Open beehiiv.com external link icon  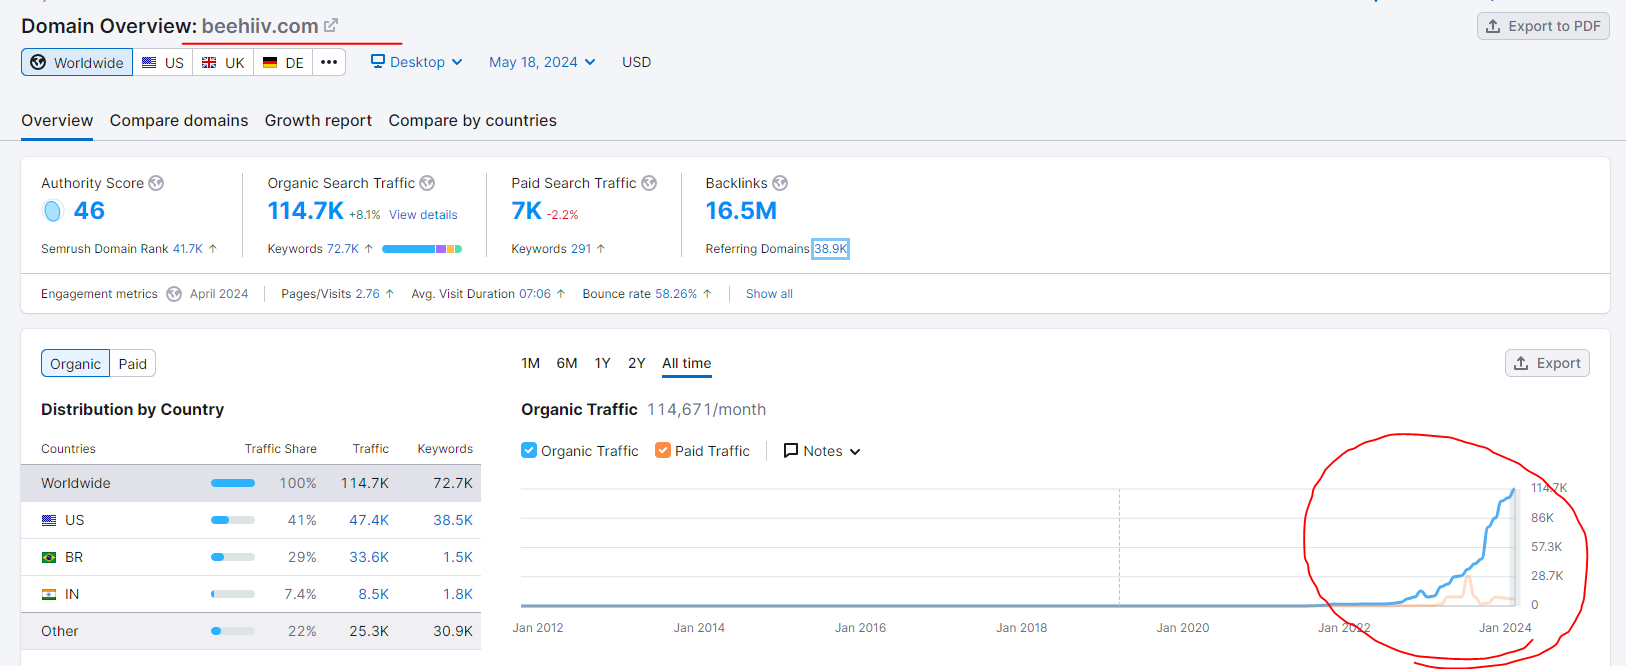click(331, 25)
